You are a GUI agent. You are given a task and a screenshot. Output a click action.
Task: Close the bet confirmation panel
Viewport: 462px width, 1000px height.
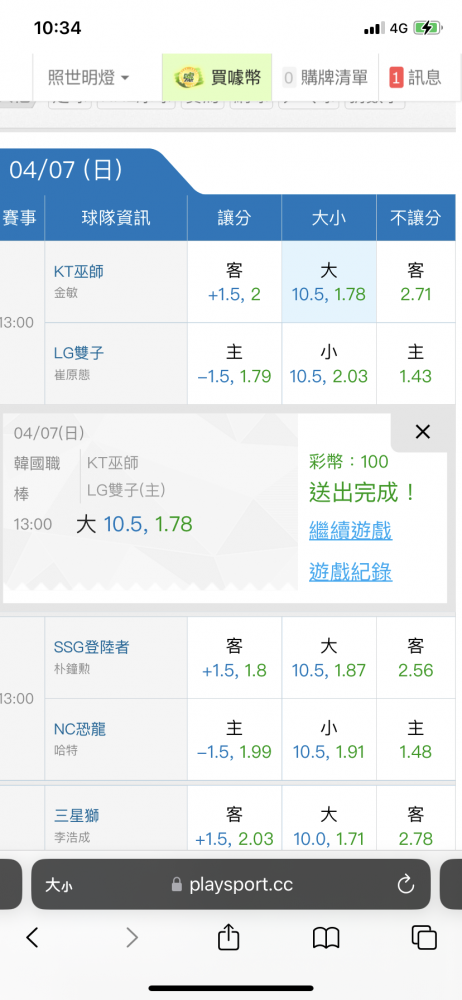(x=422, y=432)
